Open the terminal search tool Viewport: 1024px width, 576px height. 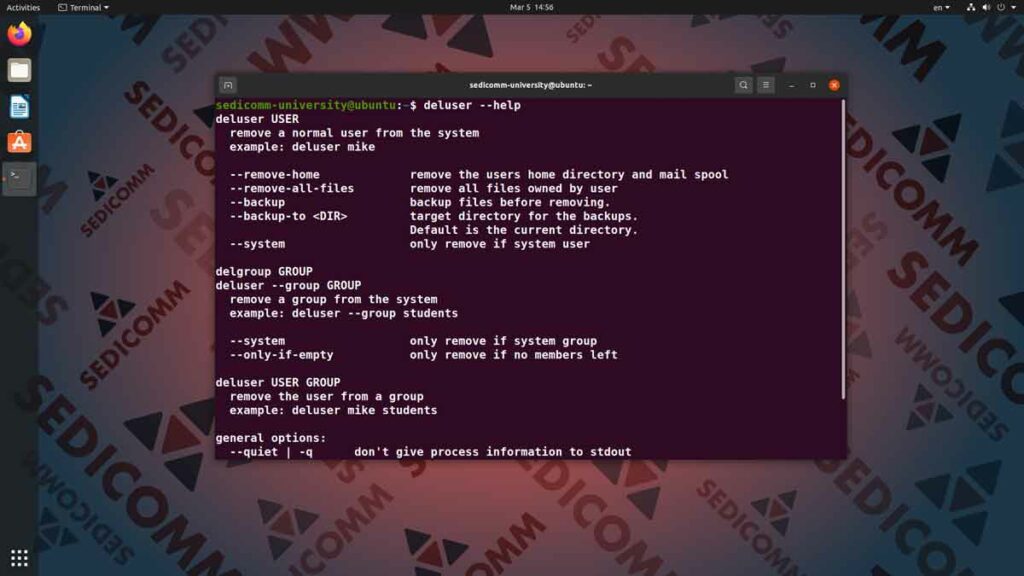coord(743,85)
